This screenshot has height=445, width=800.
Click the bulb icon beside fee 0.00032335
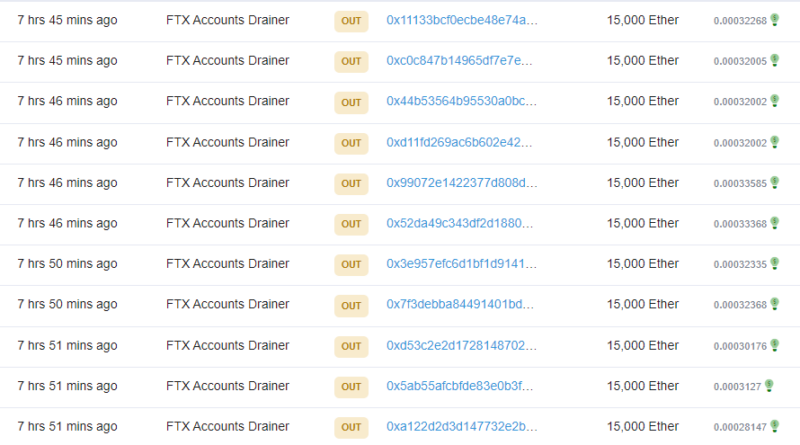[x=774, y=265]
